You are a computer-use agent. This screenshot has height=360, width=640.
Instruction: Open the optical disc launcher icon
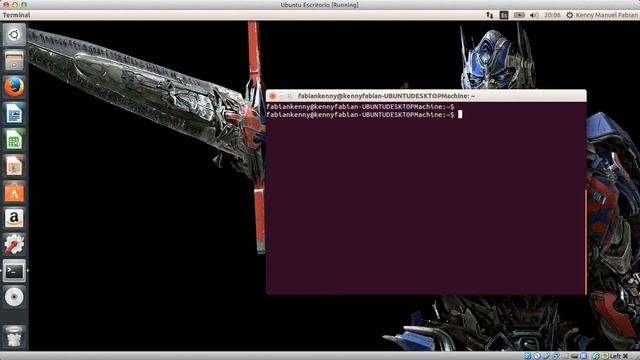pyautogui.click(x=14, y=297)
